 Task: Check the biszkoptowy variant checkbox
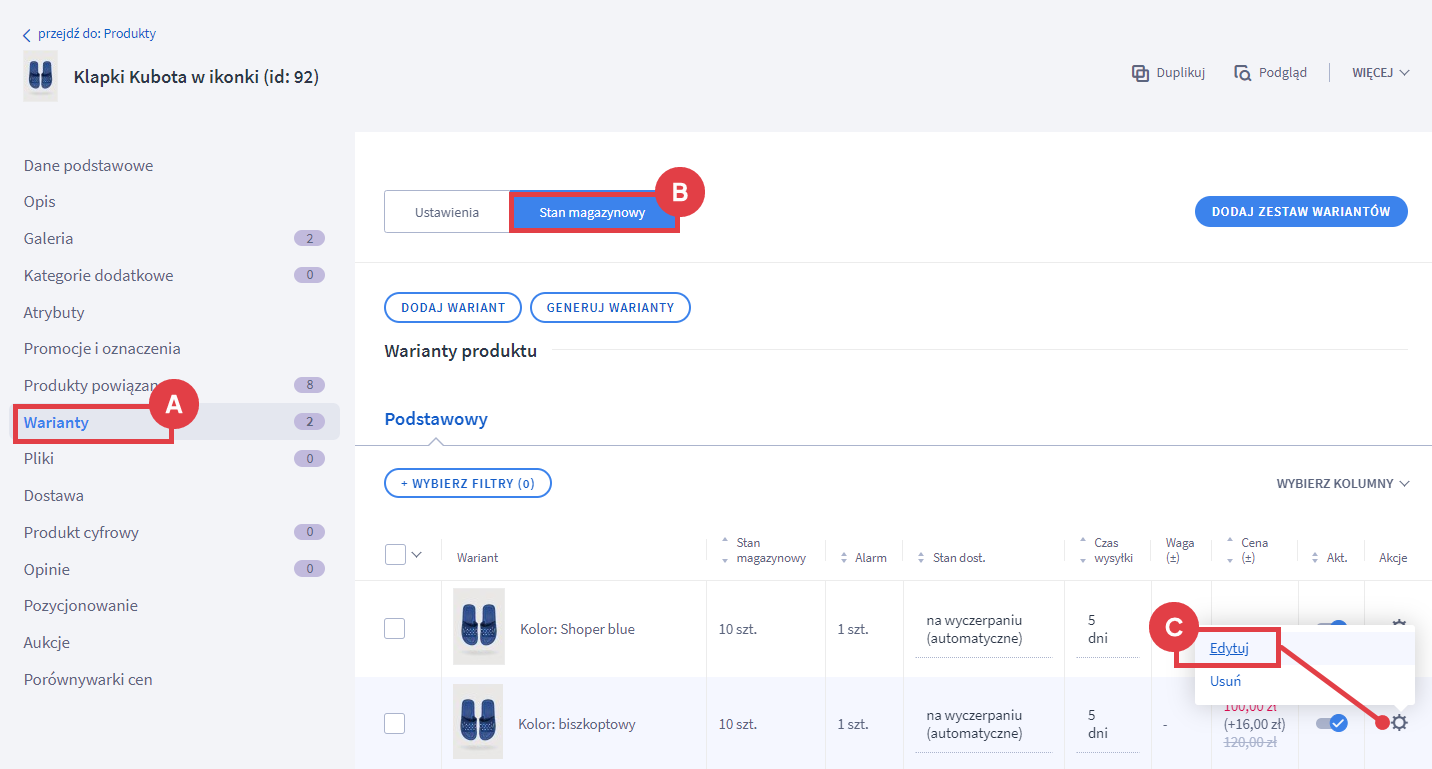(395, 723)
